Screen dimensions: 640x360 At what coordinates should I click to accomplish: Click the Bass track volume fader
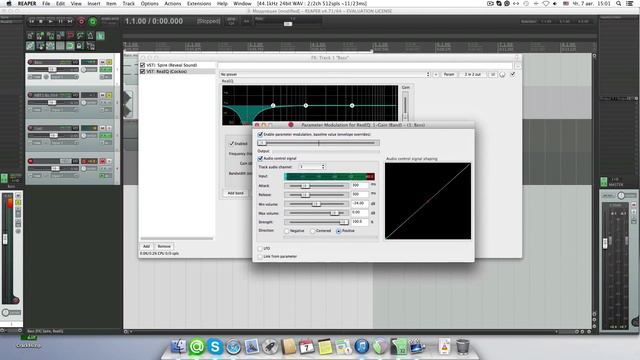[x=52, y=69]
